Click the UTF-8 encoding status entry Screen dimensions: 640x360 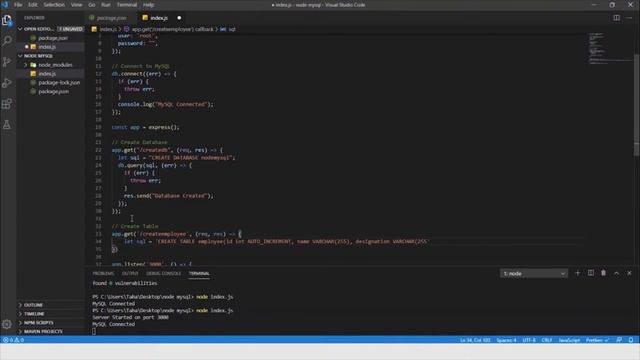(x=529, y=340)
